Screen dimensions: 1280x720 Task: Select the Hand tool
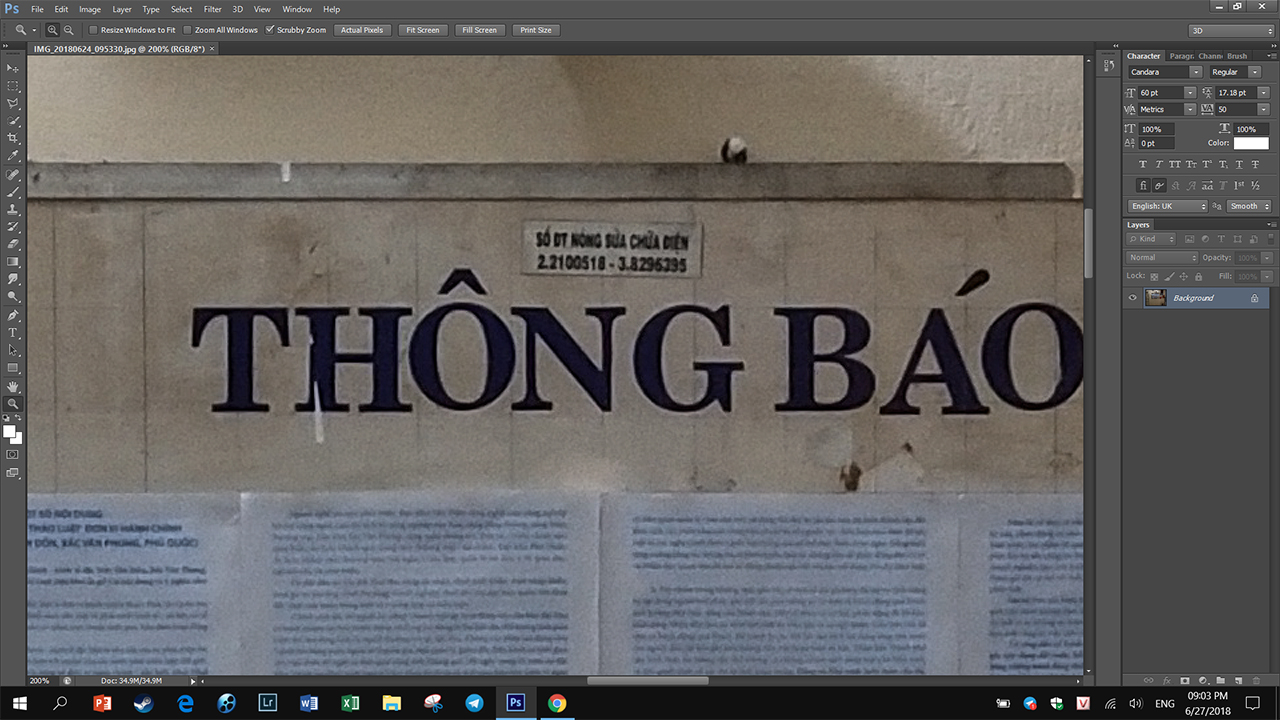(13, 386)
